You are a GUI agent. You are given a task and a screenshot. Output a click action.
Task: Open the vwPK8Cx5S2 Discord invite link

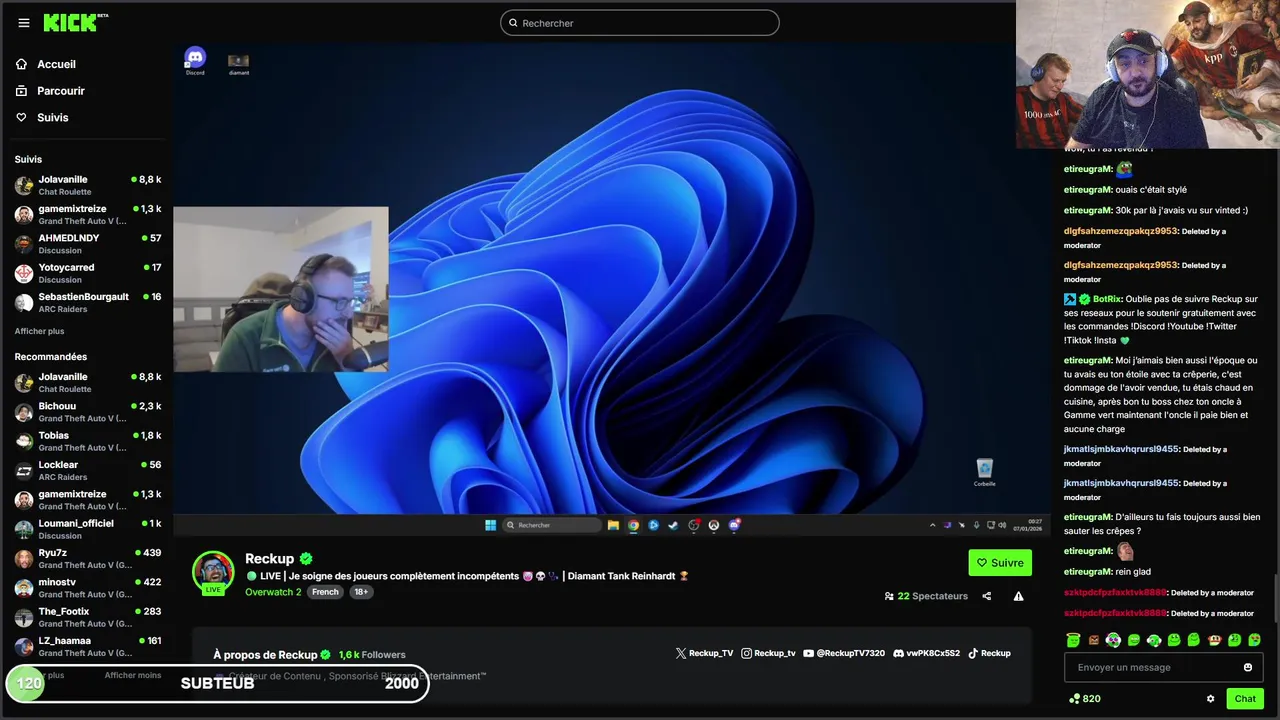[926, 653]
